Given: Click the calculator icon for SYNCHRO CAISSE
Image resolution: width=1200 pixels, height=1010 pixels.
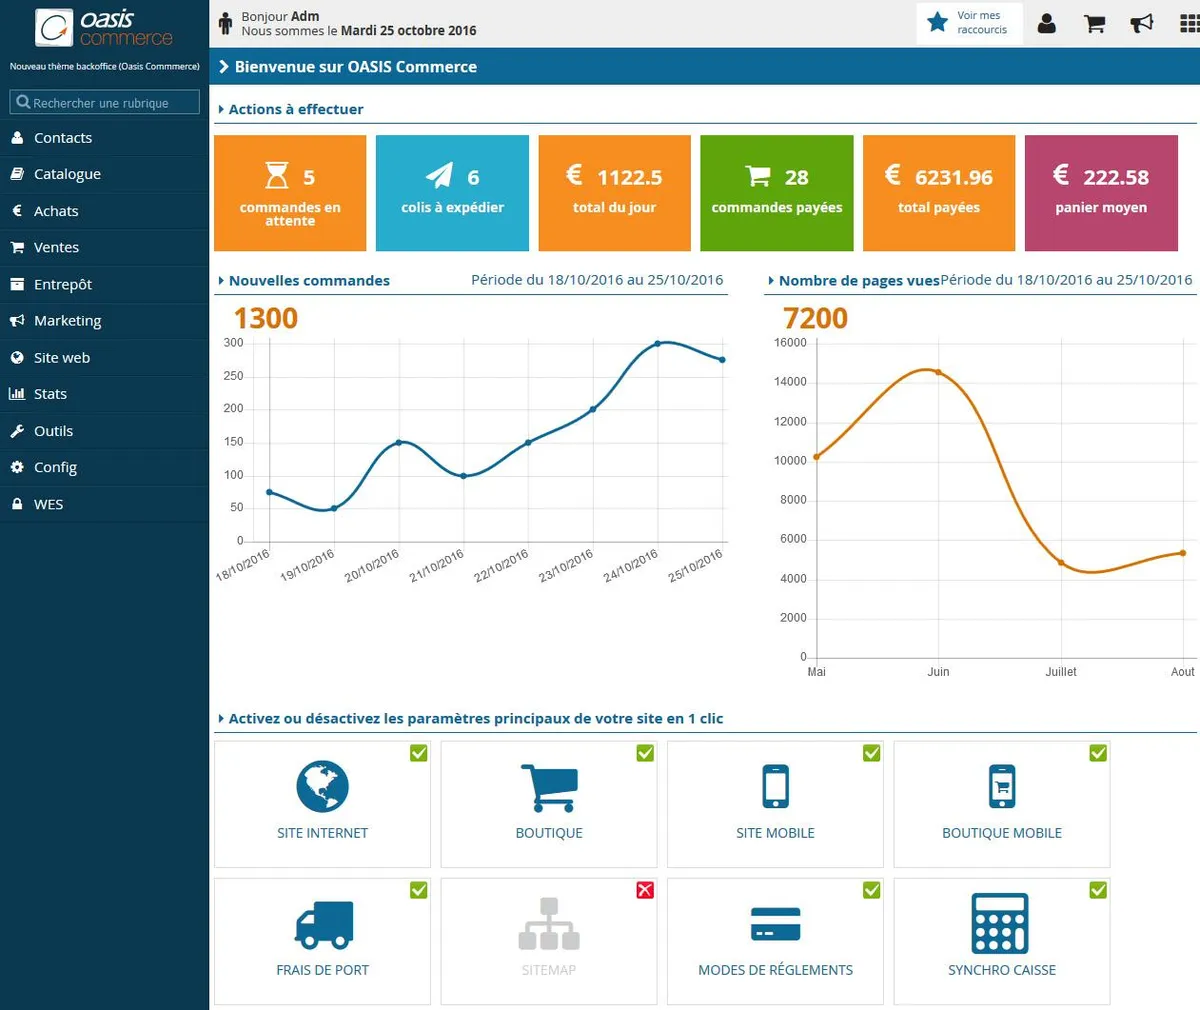Looking at the screenshot, I should click(1000, 923).
